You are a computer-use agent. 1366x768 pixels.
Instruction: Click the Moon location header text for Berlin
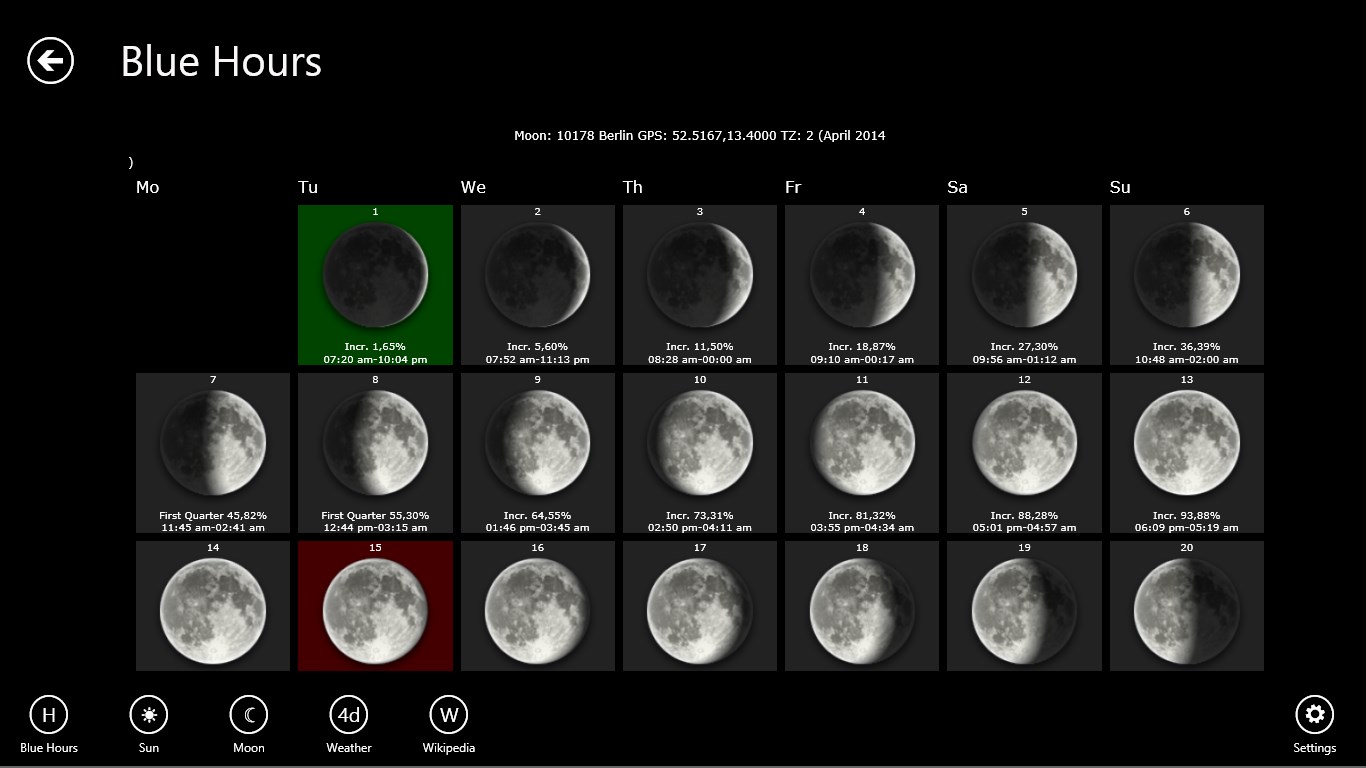coord(699,136)
